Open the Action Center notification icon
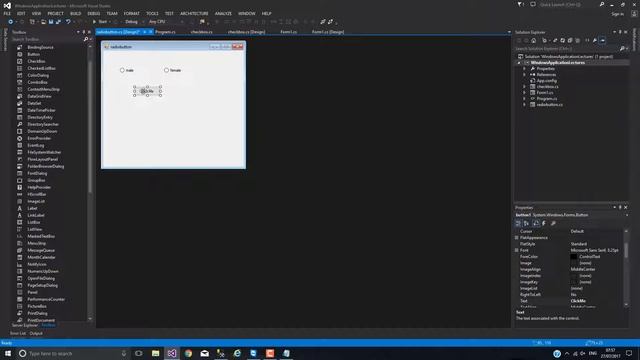This screenshot has width=640, height=360. coord(629,353)
